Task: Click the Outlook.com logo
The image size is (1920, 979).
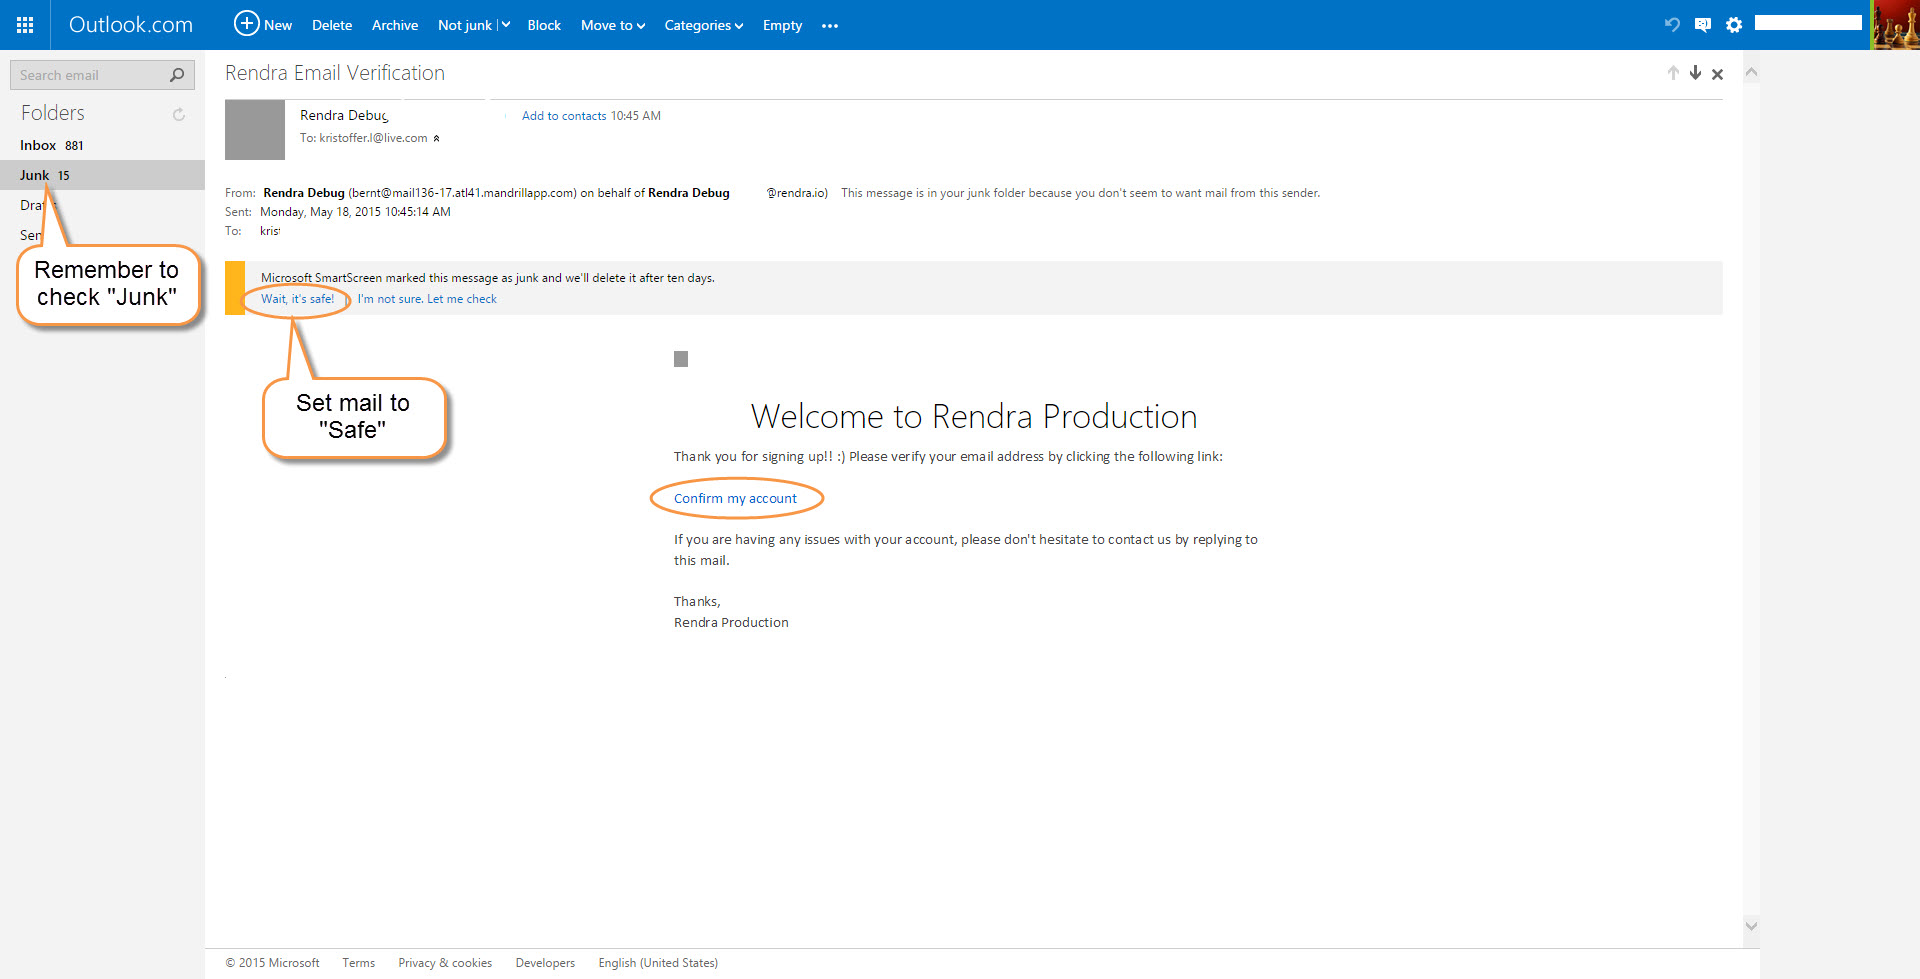Action: pyautogui.click(x=130, y=25)
